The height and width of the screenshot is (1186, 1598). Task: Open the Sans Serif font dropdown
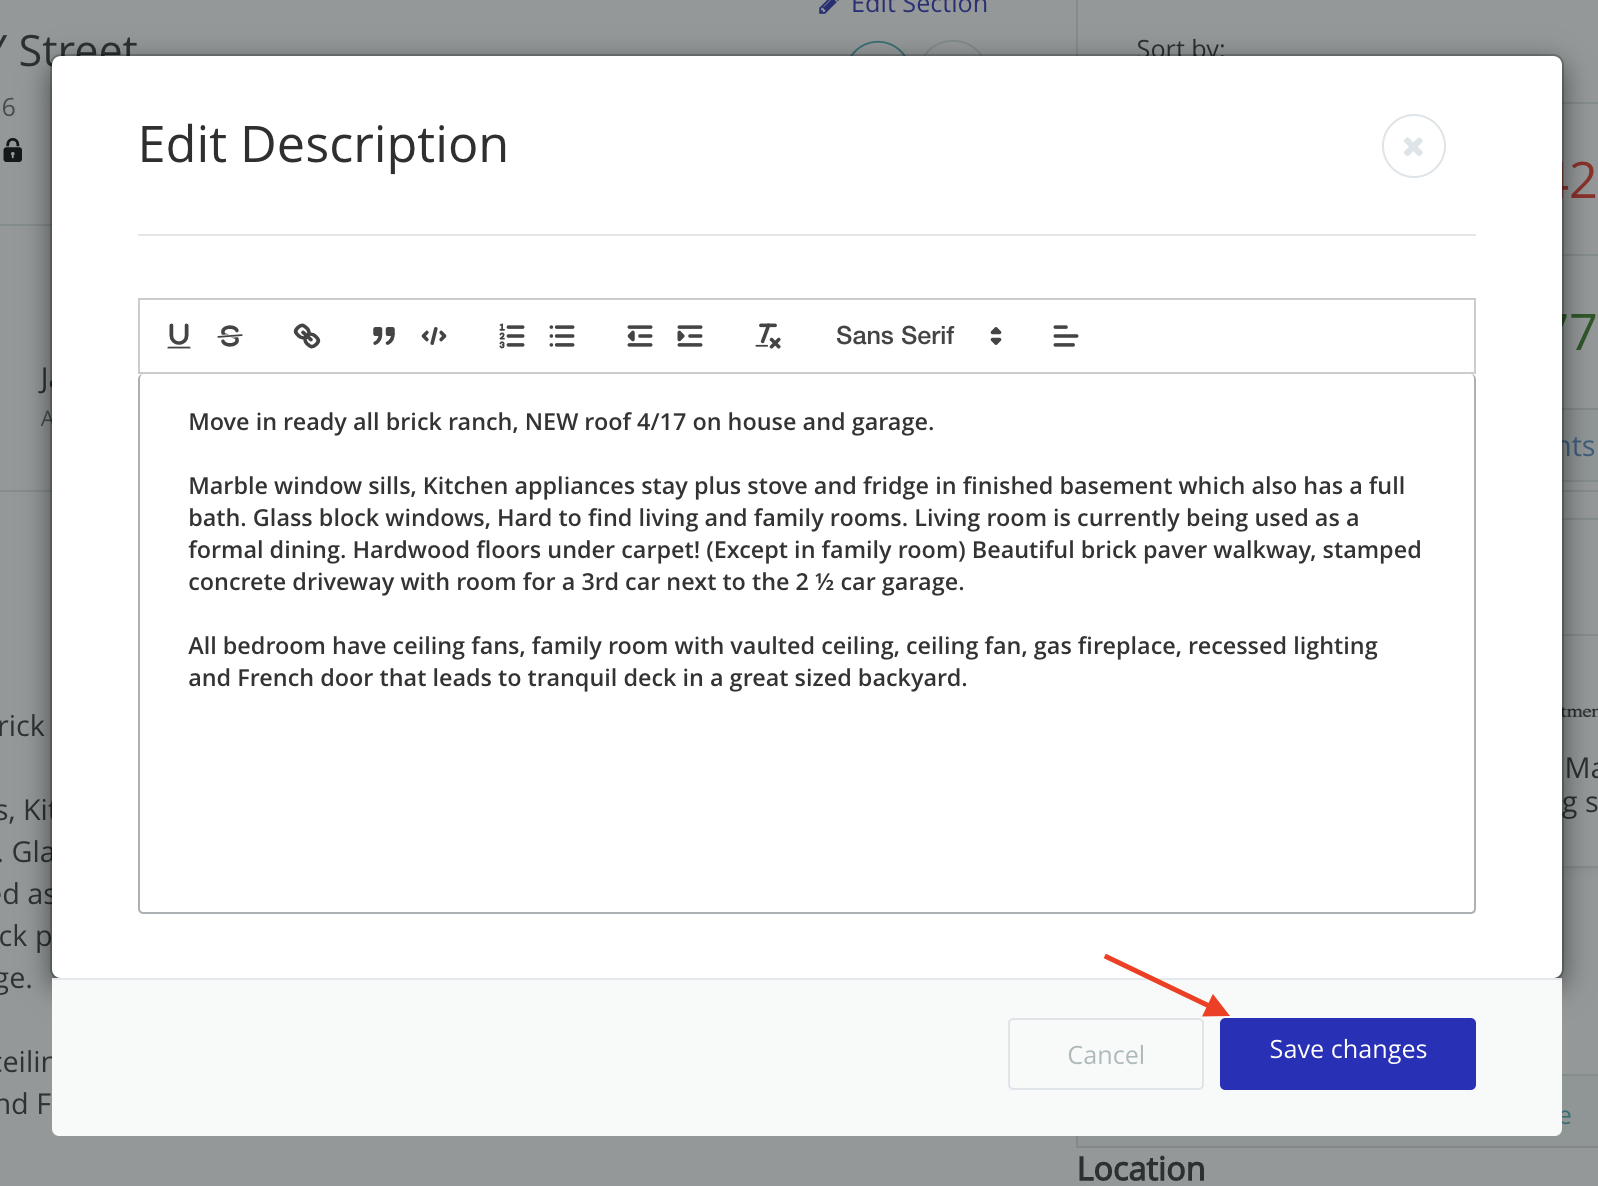[918, 336]
